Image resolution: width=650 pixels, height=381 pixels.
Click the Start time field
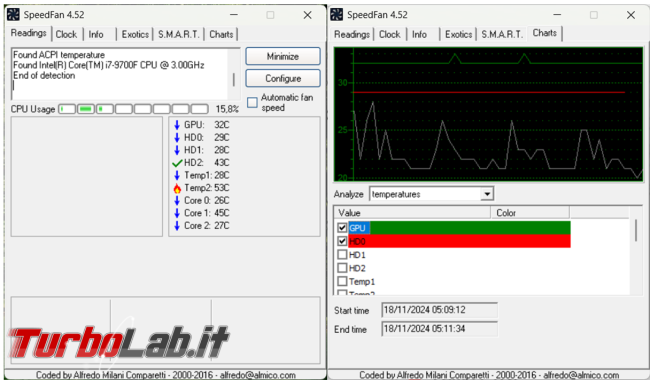(439, 310)
